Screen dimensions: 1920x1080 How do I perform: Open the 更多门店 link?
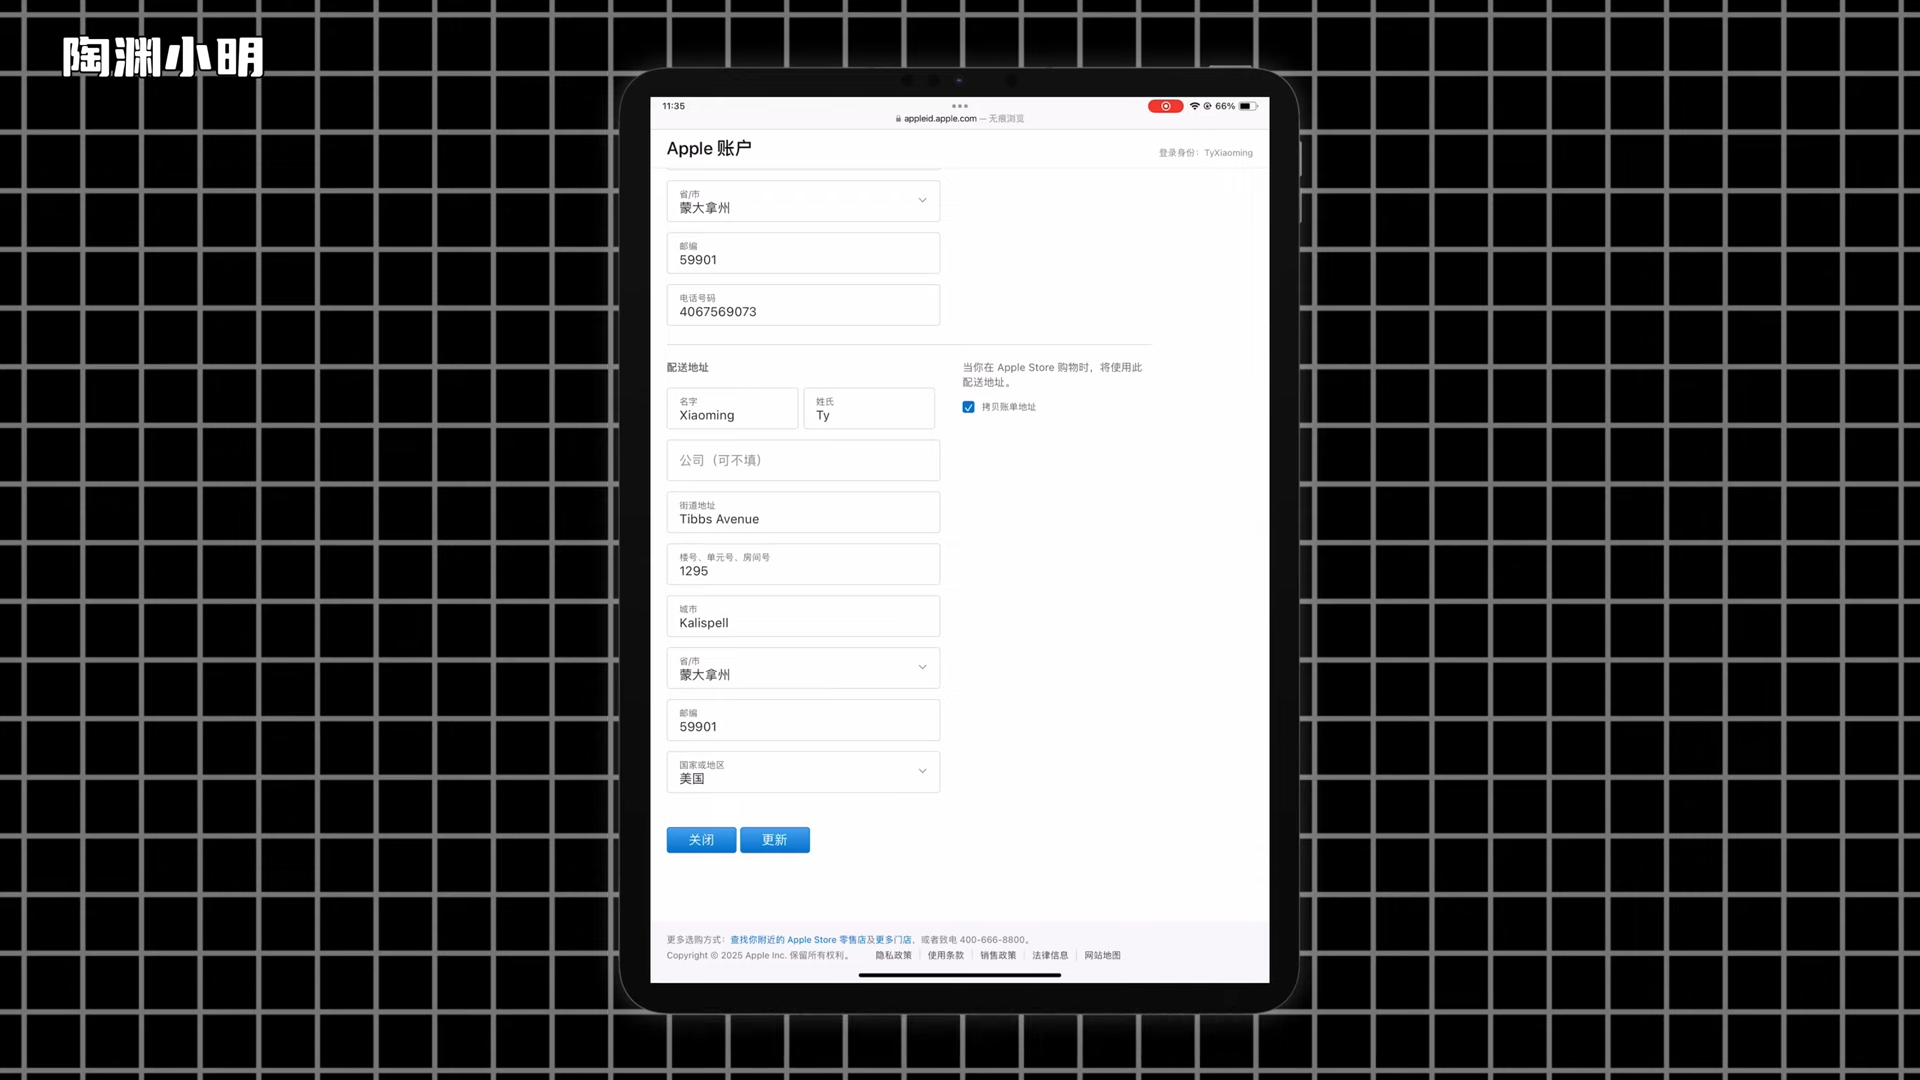pyautogui.click(x=893, y=940)
